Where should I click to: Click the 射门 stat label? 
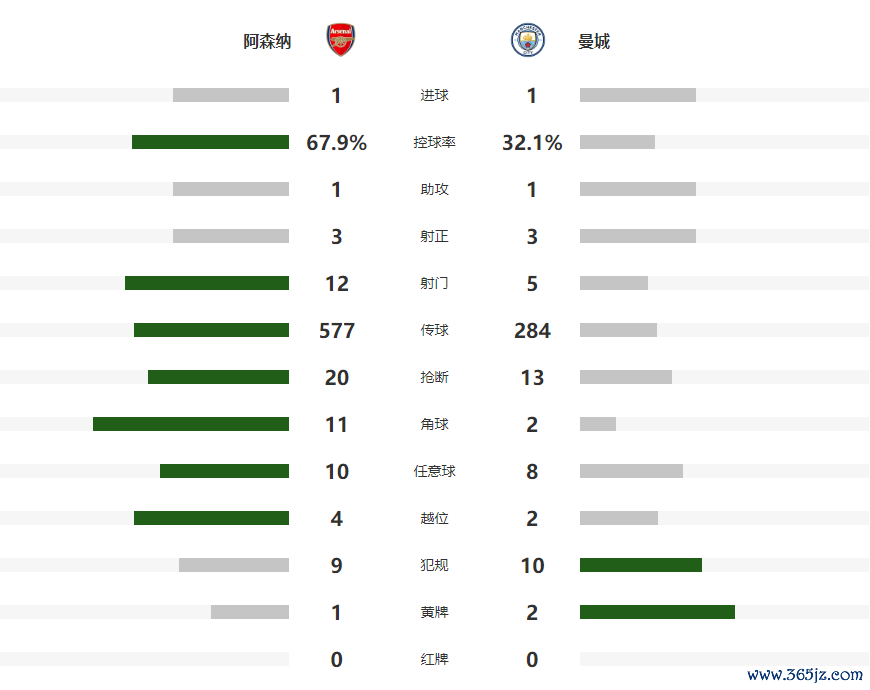point(434,284)
